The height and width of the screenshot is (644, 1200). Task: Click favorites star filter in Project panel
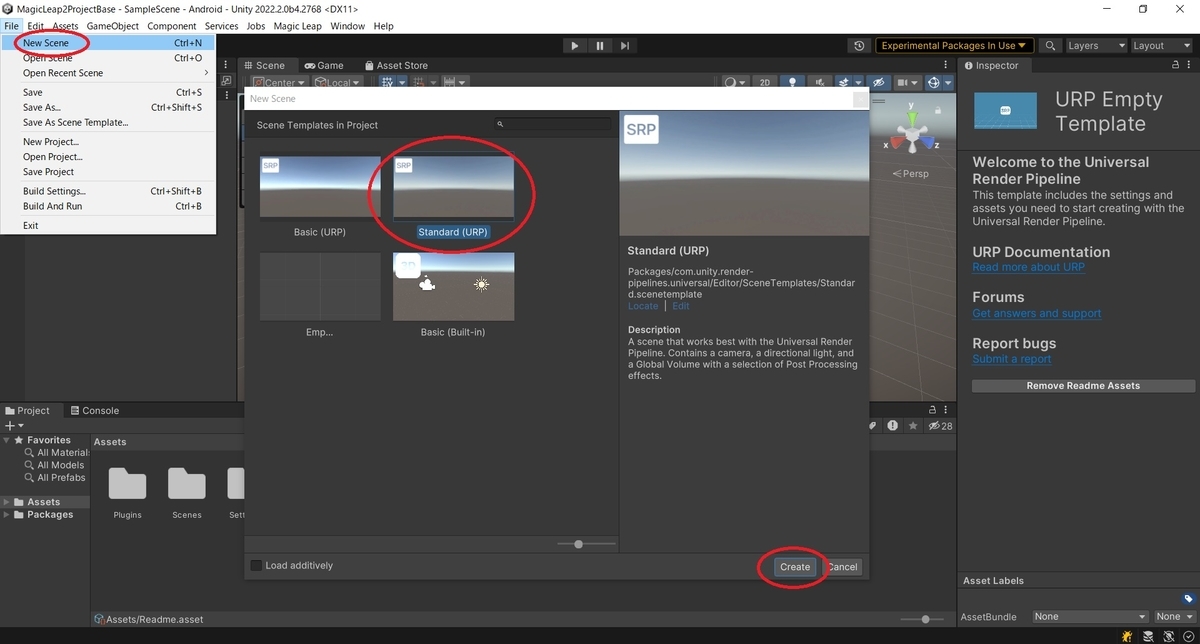(x=911, y=425)
